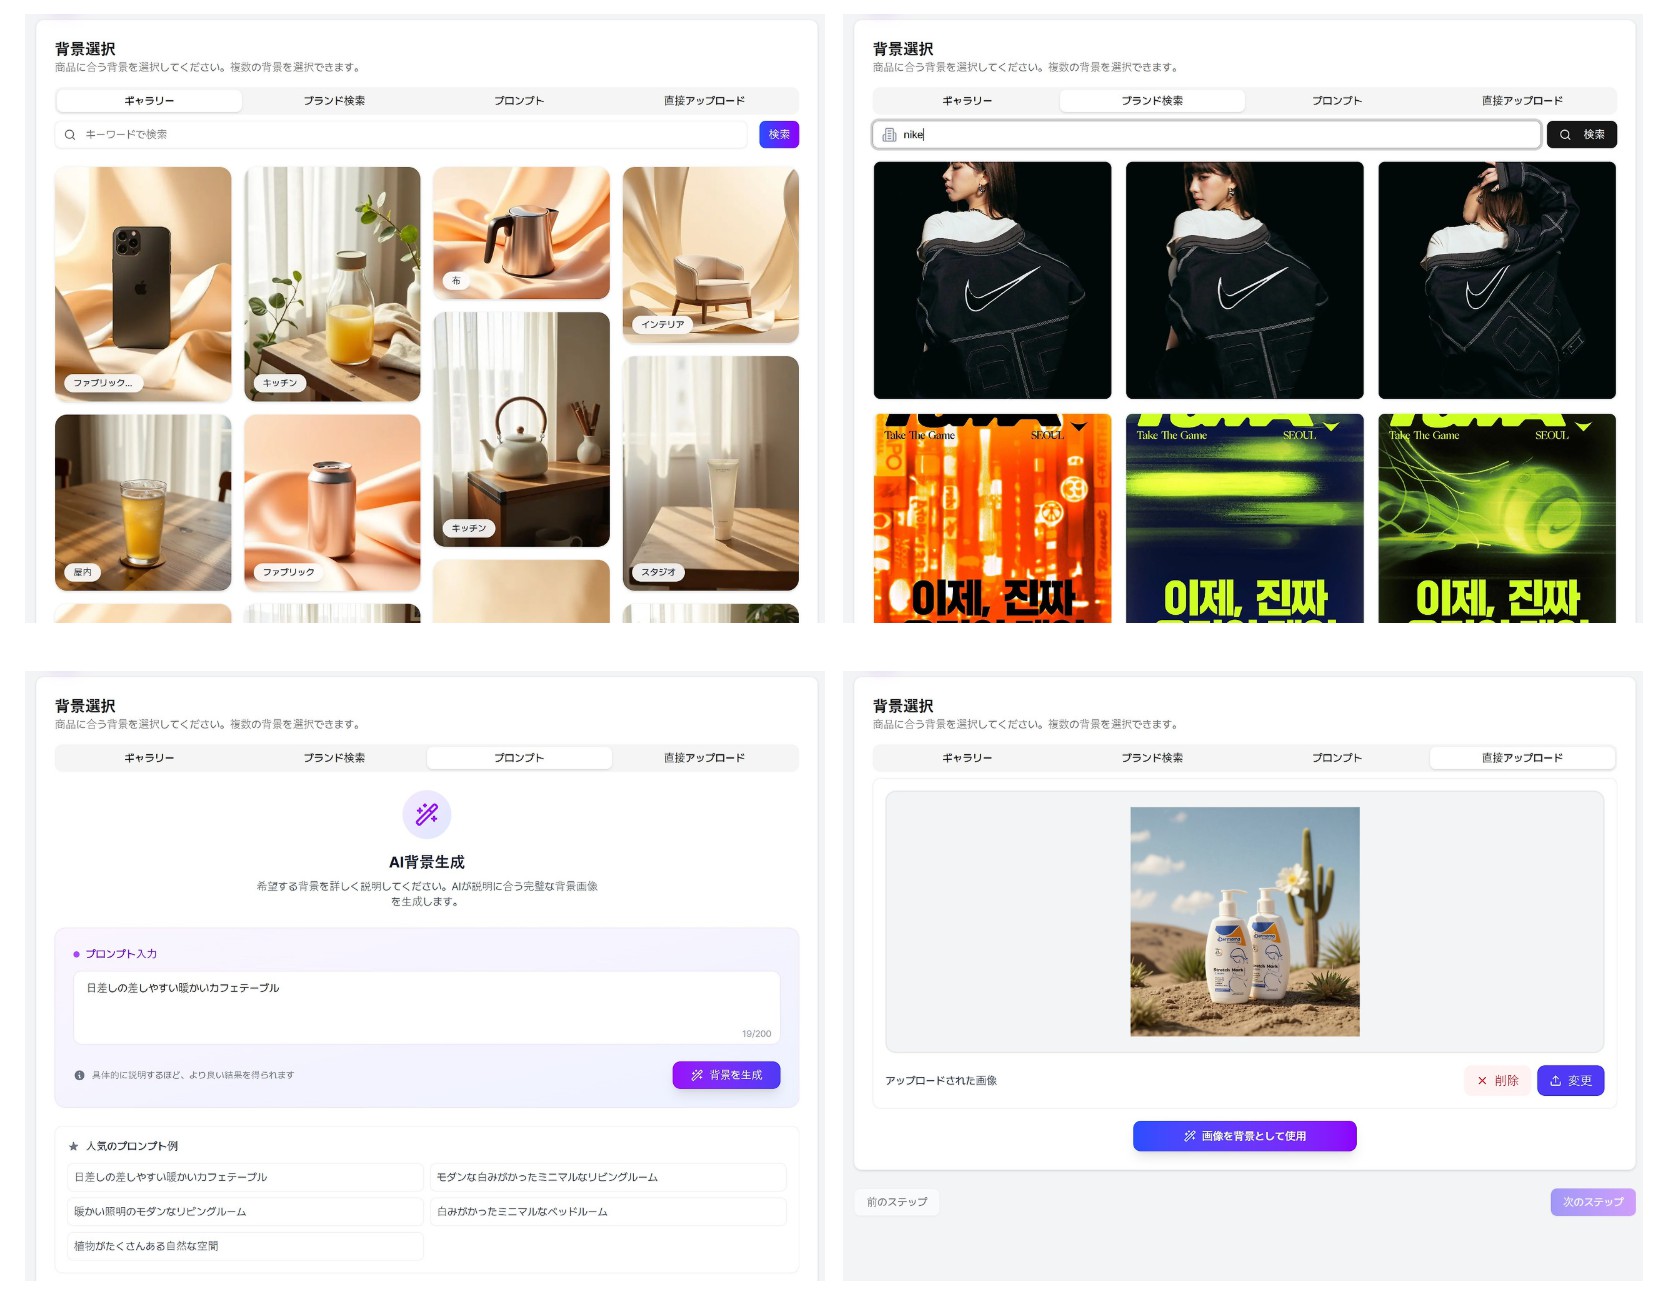Click the magic wand AI背景生成 icon
Screen dimensions: 1675x1307
tap(427, 814)
